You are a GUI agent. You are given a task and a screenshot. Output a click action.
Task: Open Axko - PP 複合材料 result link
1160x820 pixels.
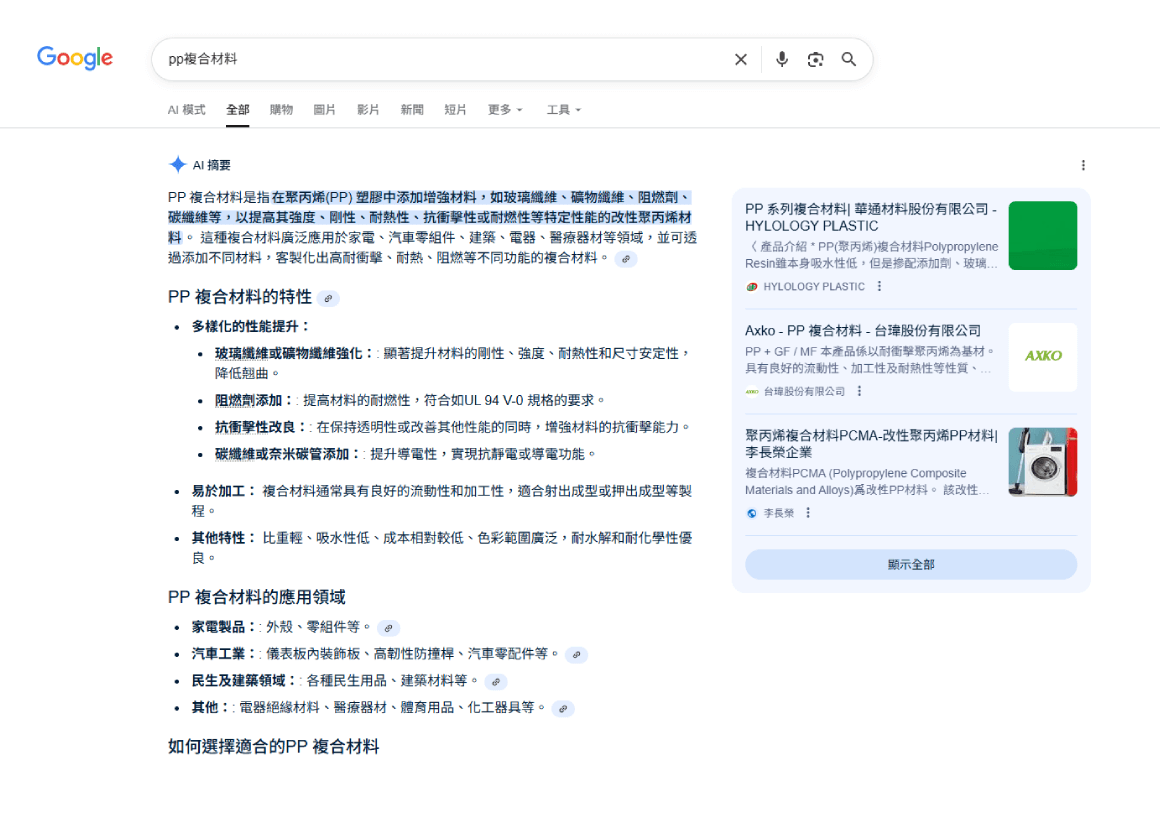coord(863,331)
